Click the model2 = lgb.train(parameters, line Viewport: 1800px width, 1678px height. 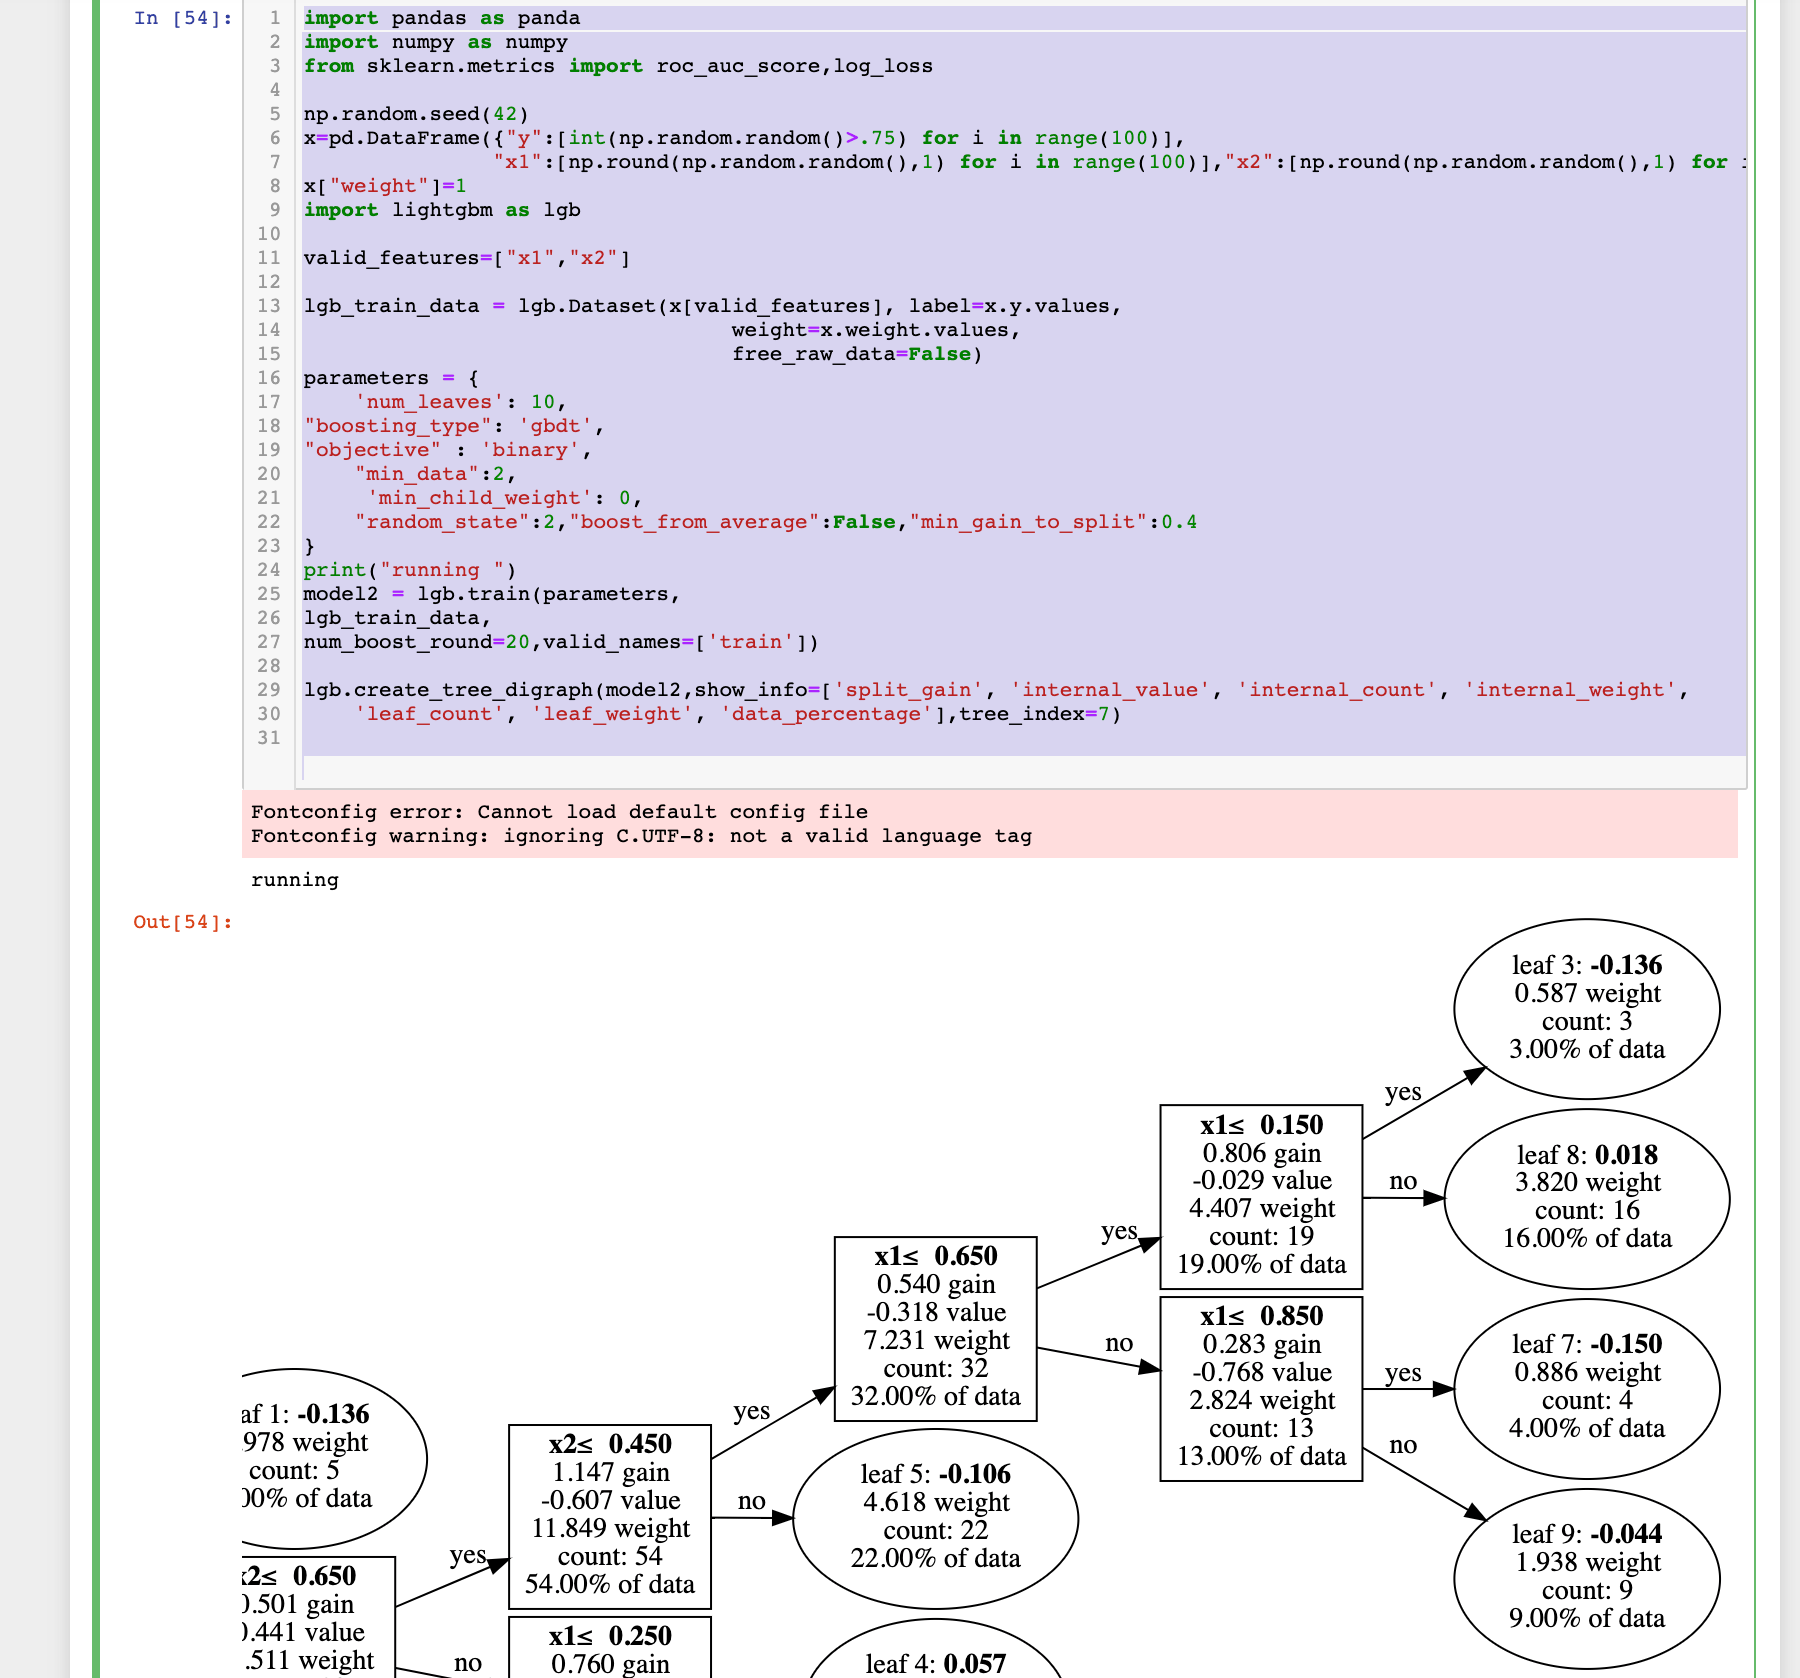coord(492,594)
